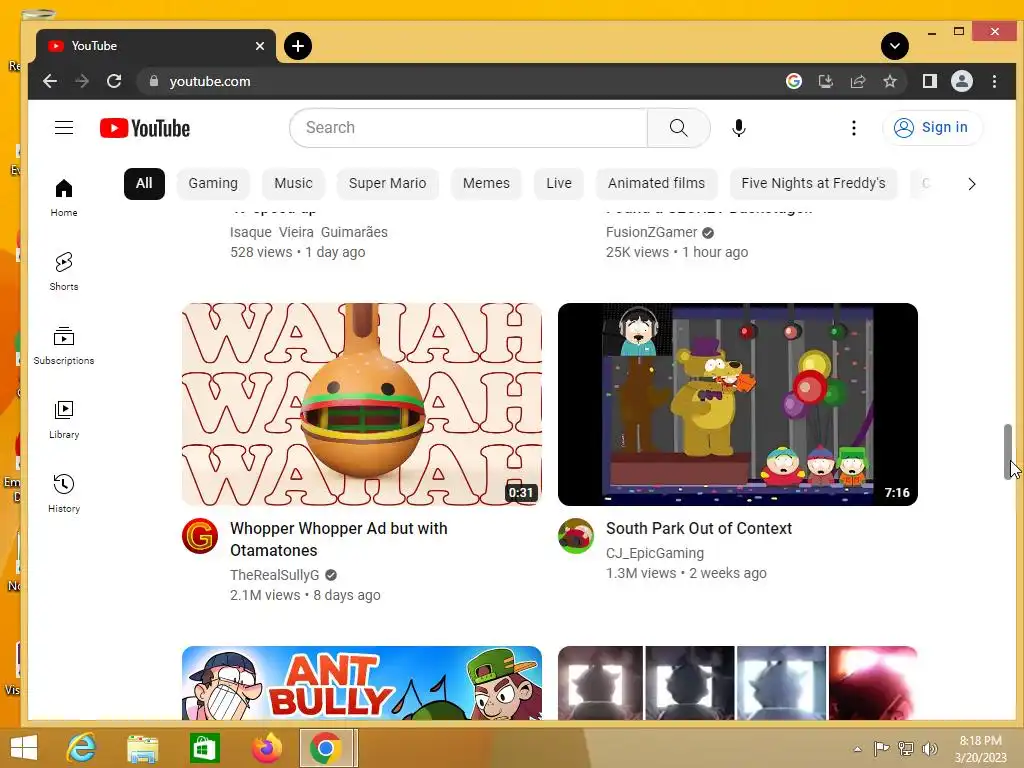Select the All filter chip

(144, 184)
